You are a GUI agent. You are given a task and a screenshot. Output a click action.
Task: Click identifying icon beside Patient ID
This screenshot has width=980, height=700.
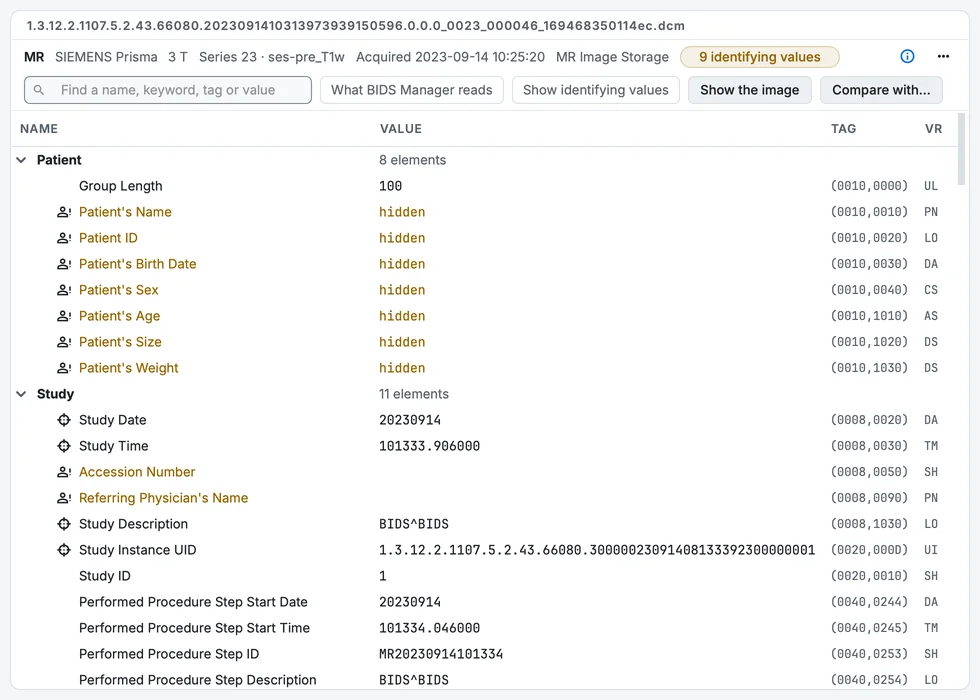click(64, 238)
